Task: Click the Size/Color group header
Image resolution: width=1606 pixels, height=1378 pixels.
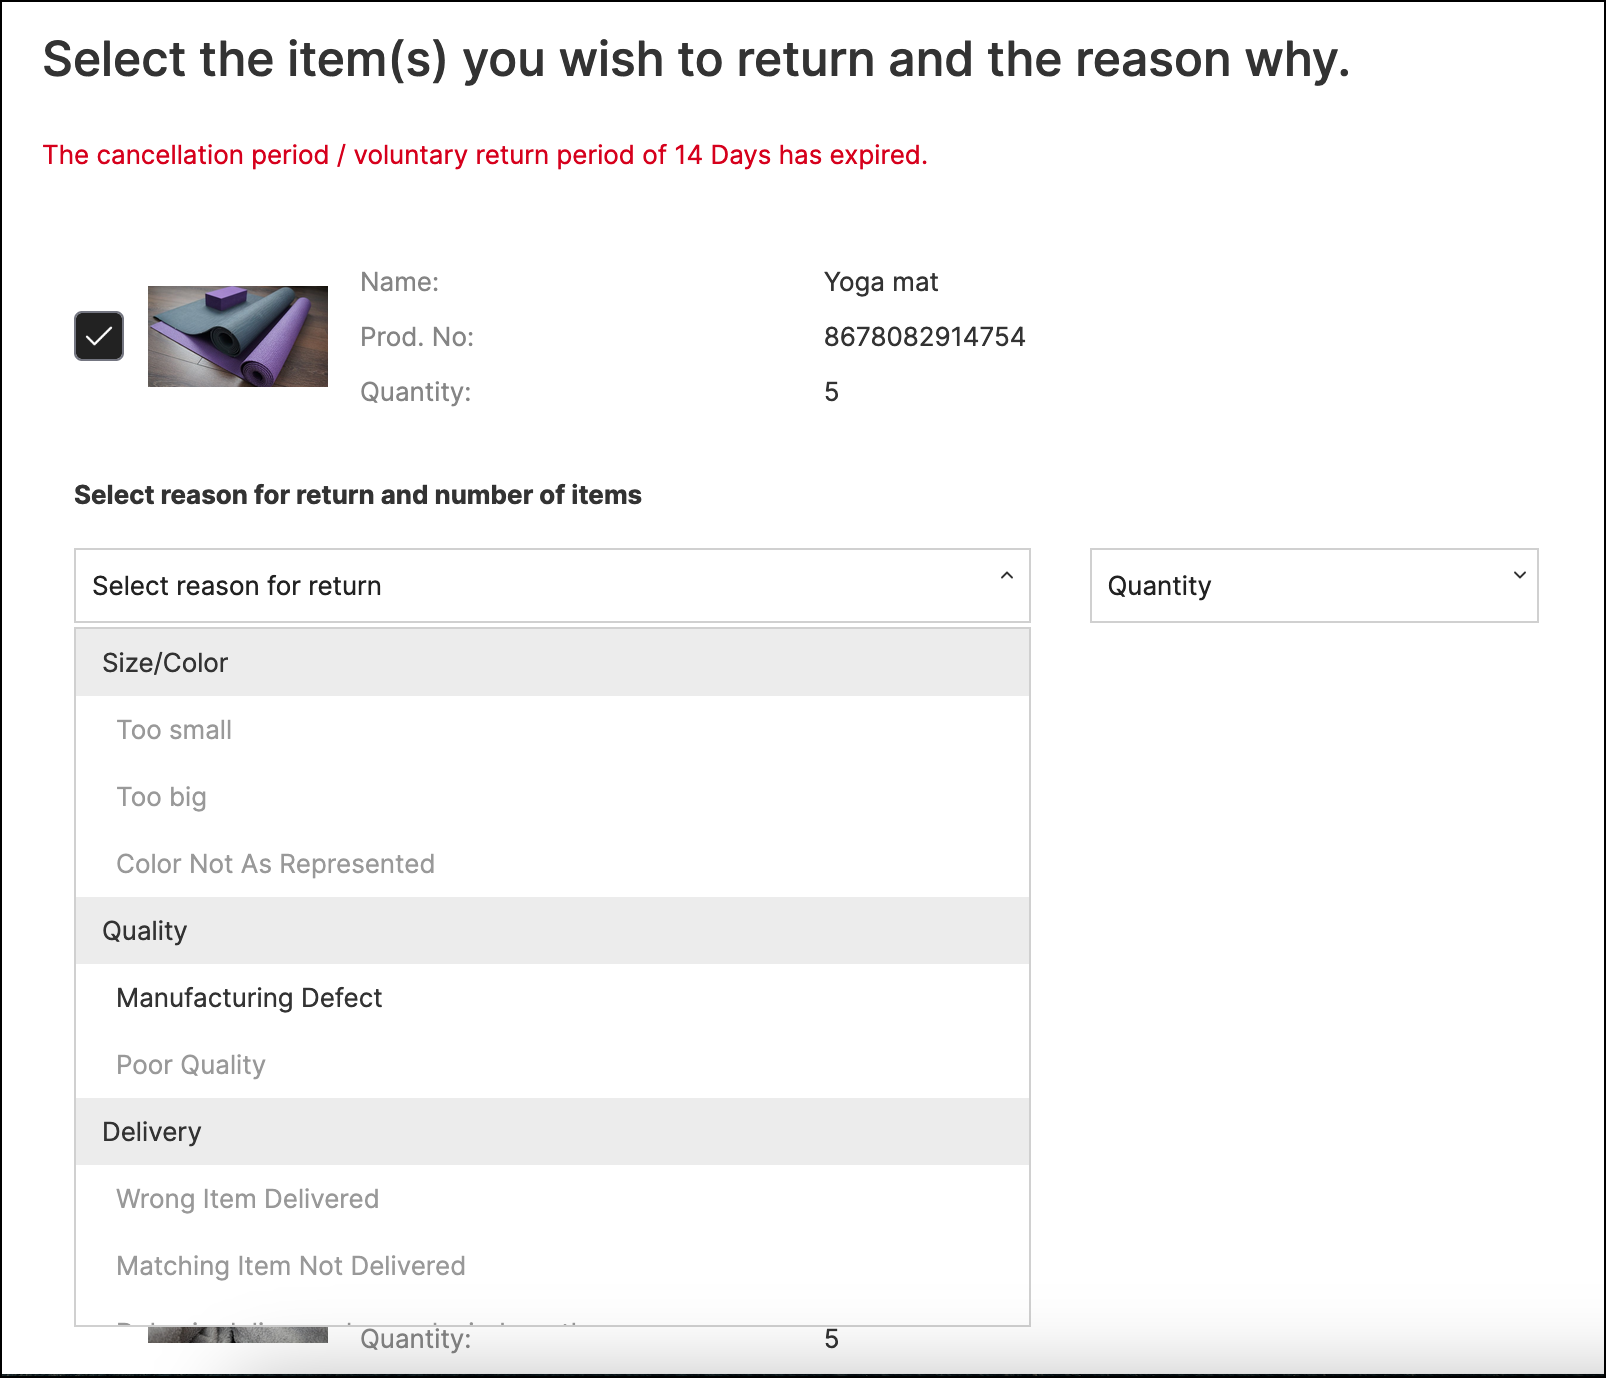Action: coord(165,663)
